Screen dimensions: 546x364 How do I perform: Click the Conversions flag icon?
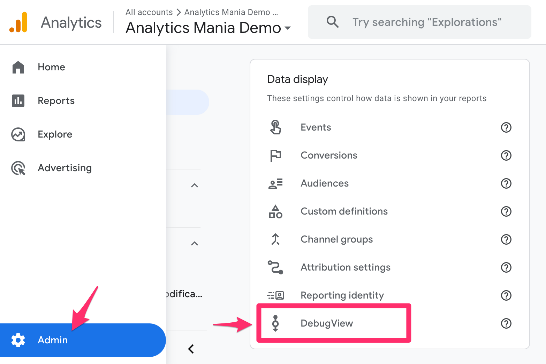click(275, 155)
